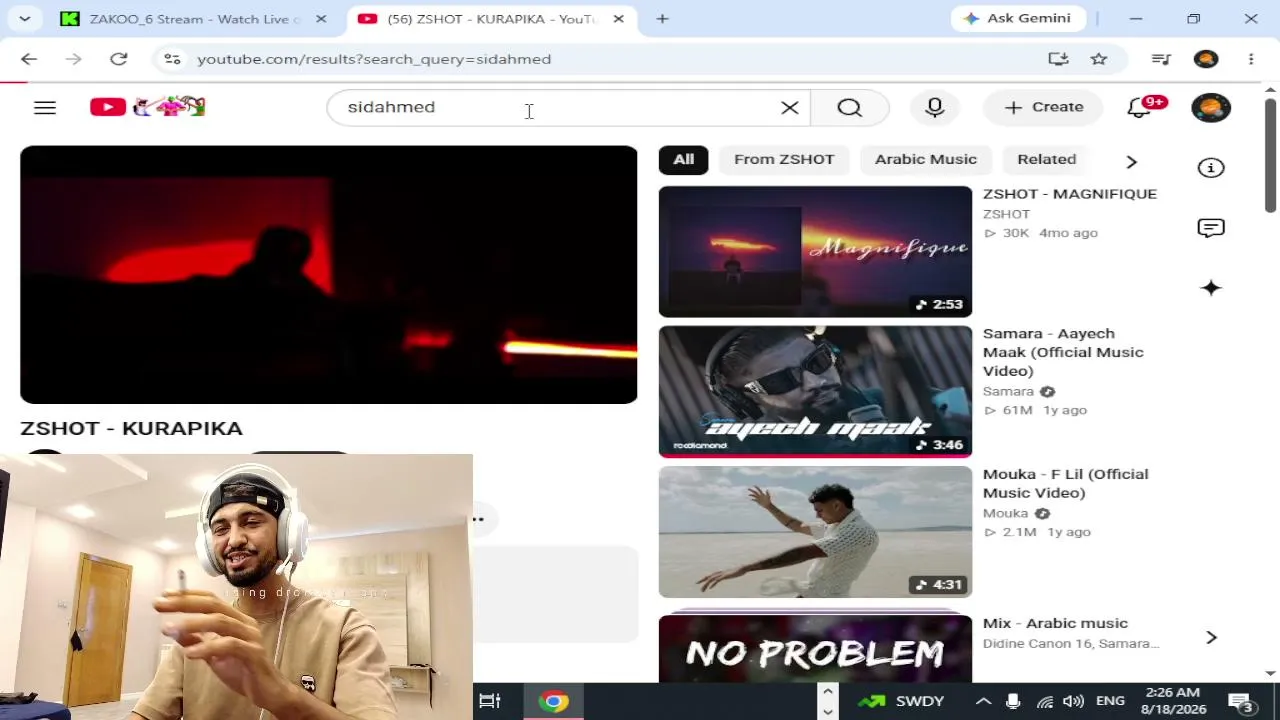This screenshot has height=720, width=1280.
Task: Open the MAGNIFIQUE video thumbnail
Action: click(x=815, y=251)
